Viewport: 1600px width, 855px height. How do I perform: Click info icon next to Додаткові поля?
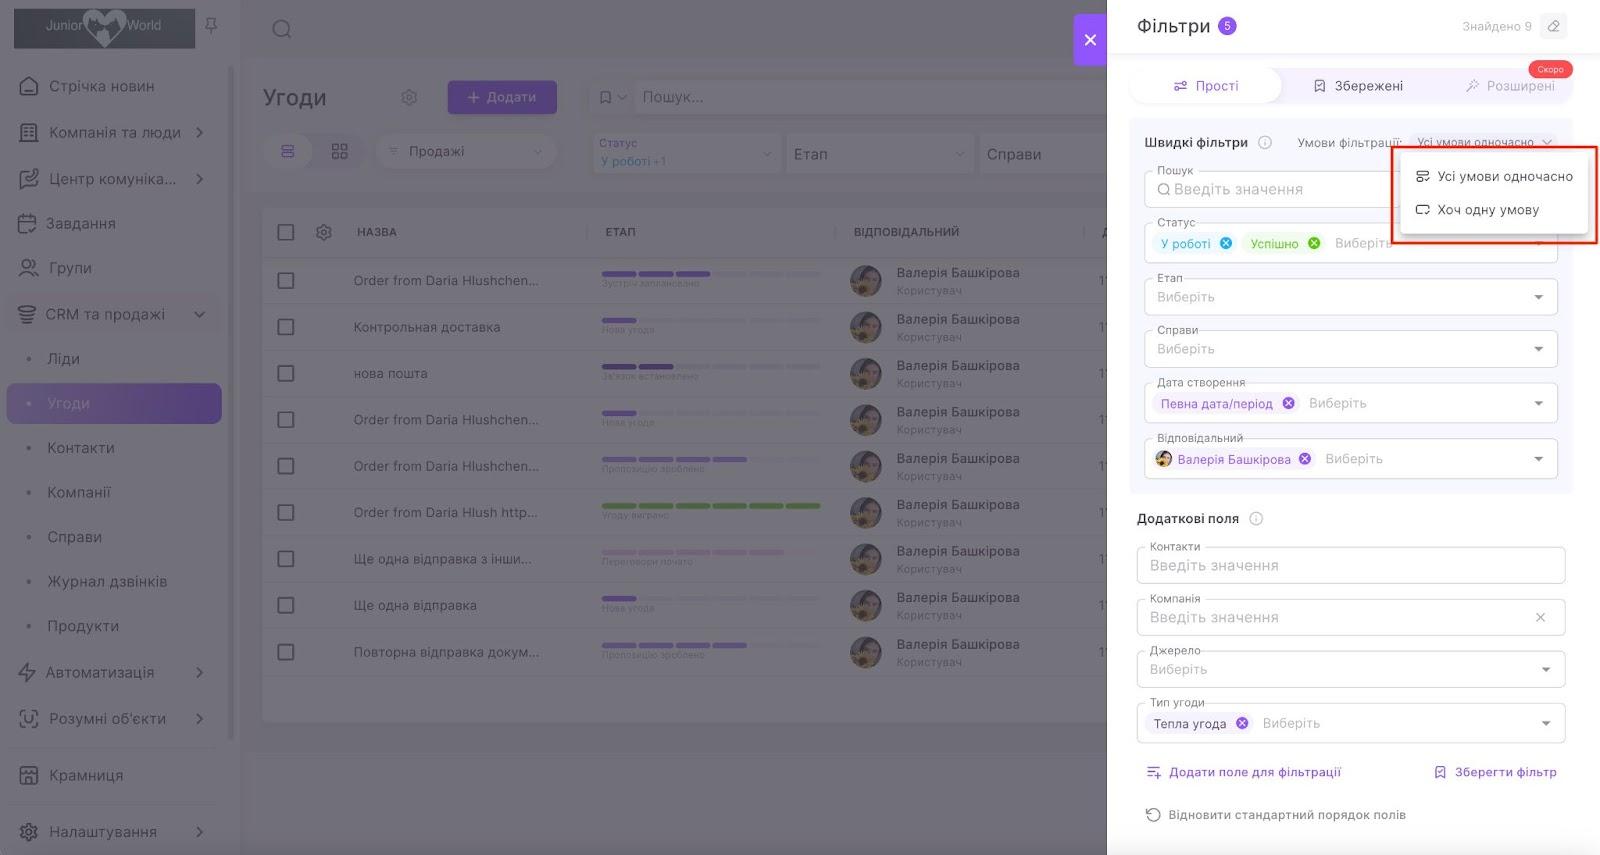tap(1256, 518)
